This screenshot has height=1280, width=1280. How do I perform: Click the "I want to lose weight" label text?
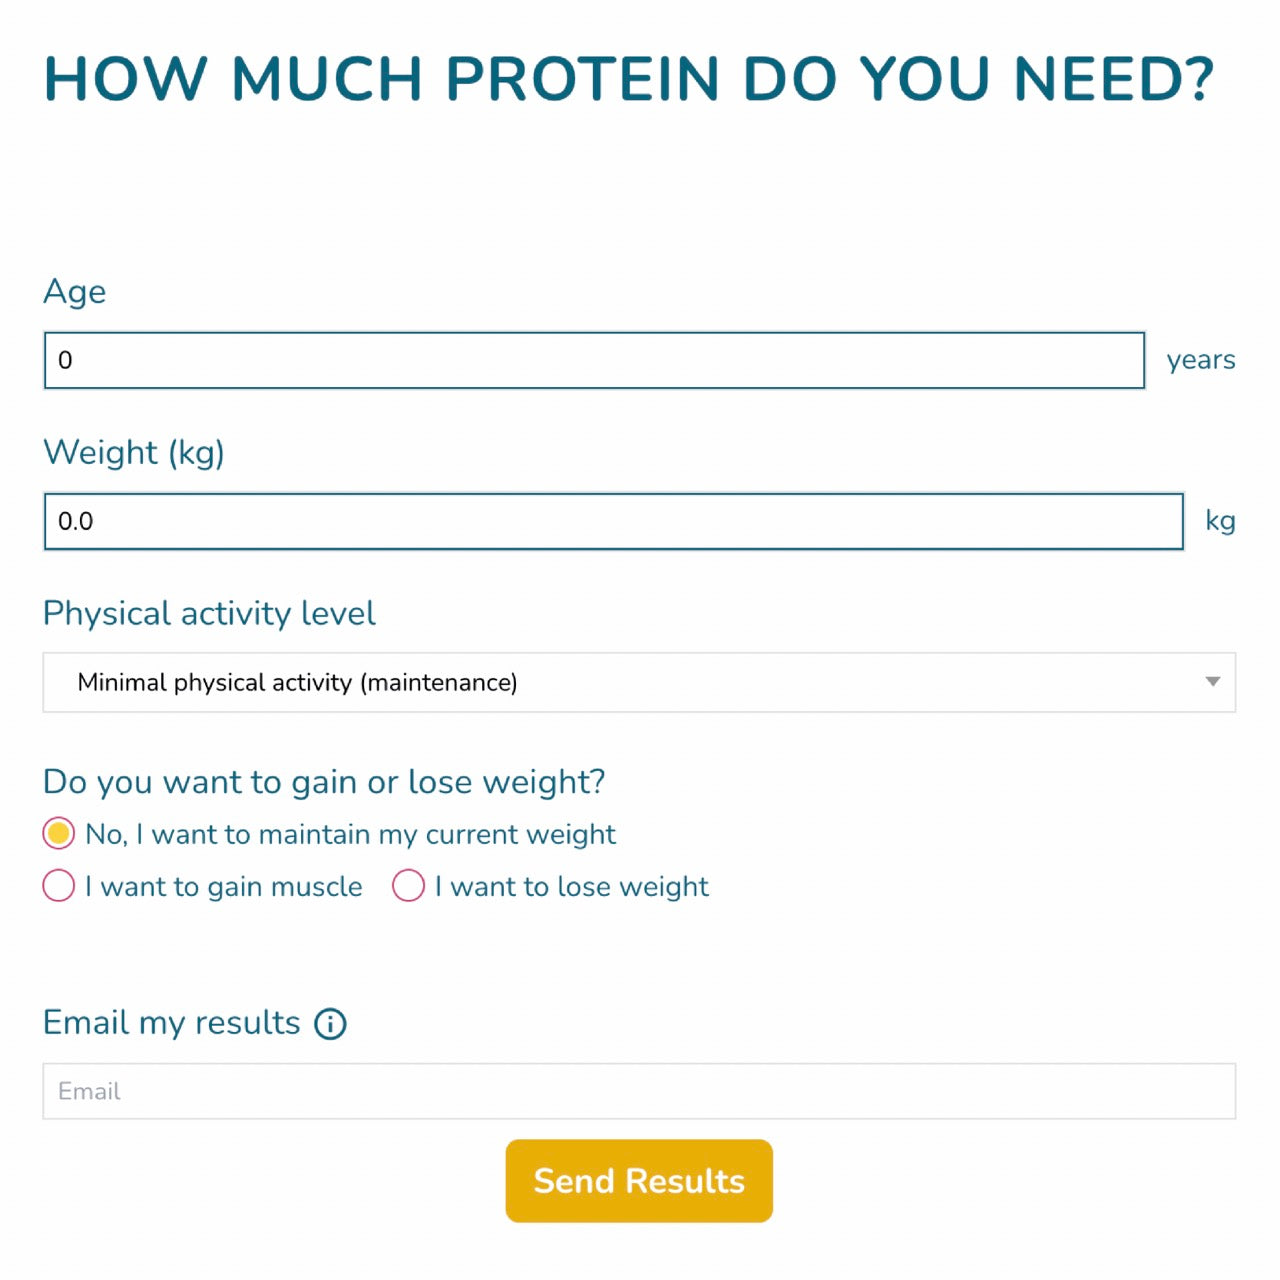coord(572,887)
